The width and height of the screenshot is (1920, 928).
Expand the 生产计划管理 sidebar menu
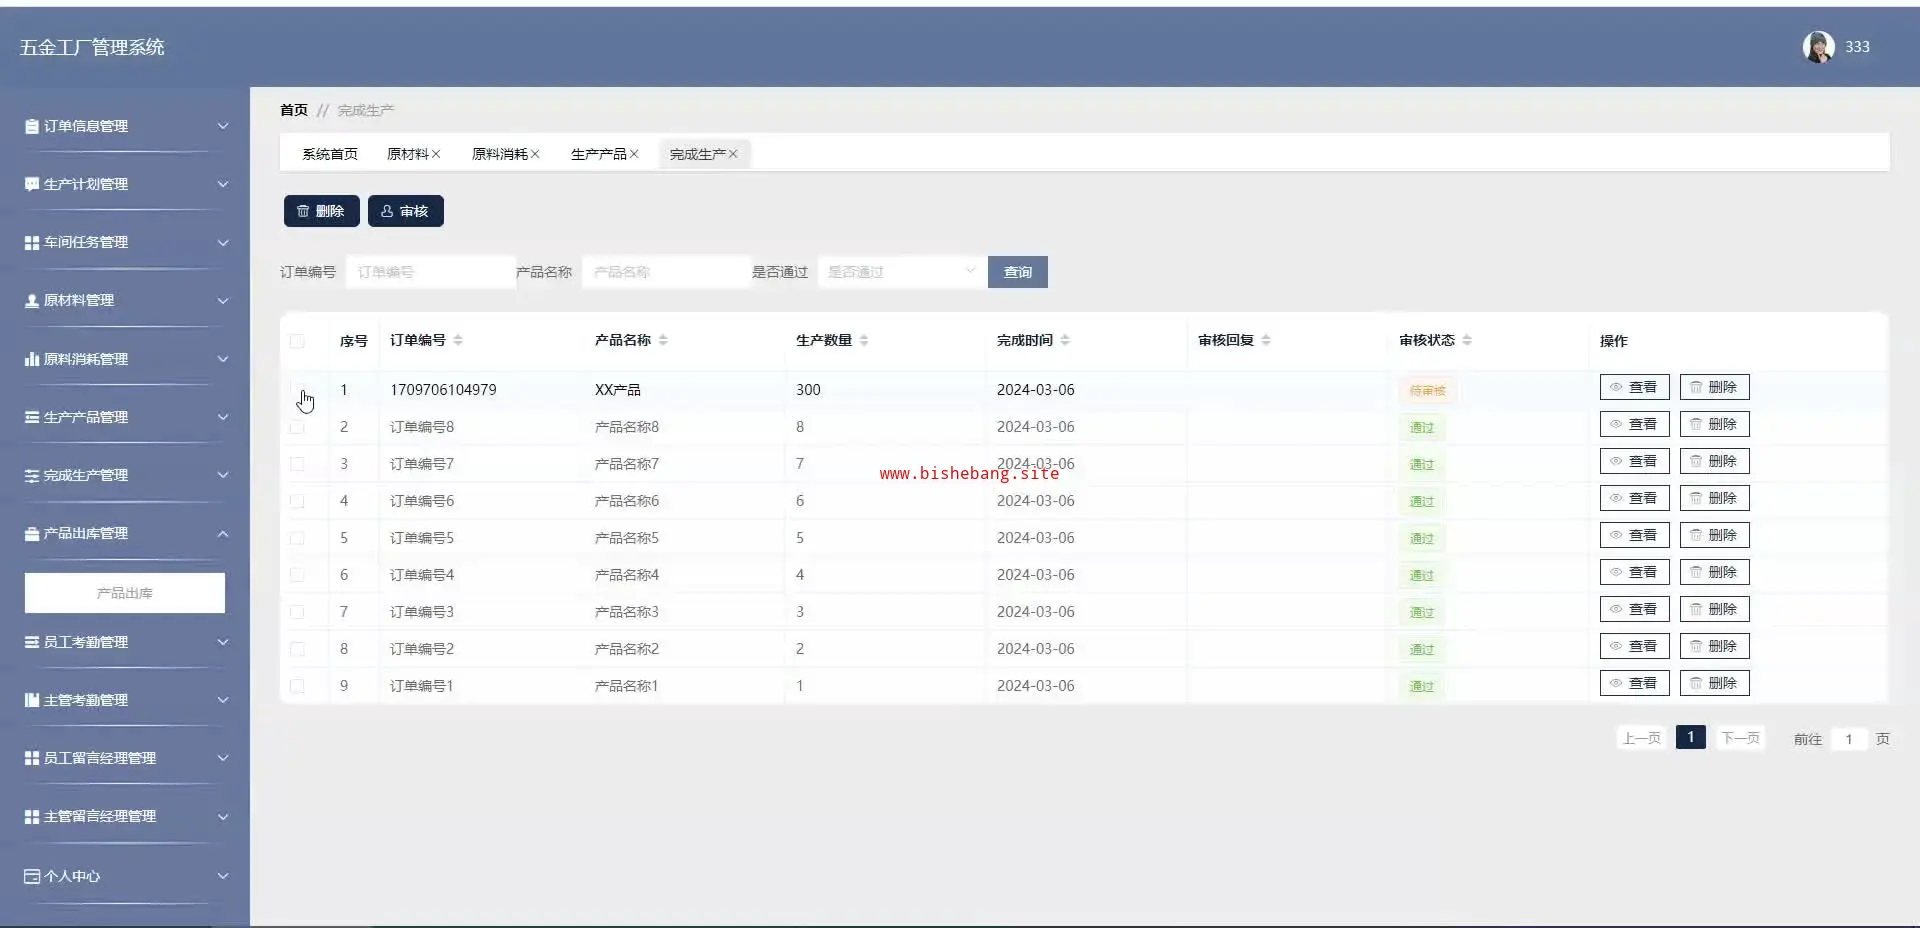125,185
